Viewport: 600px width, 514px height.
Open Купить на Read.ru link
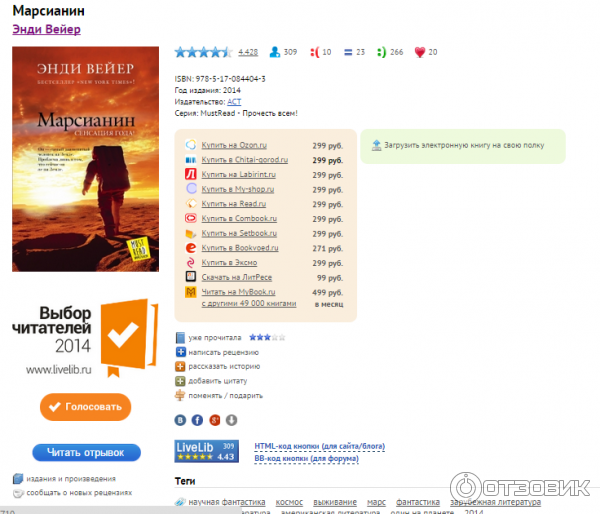click(234, 204)
